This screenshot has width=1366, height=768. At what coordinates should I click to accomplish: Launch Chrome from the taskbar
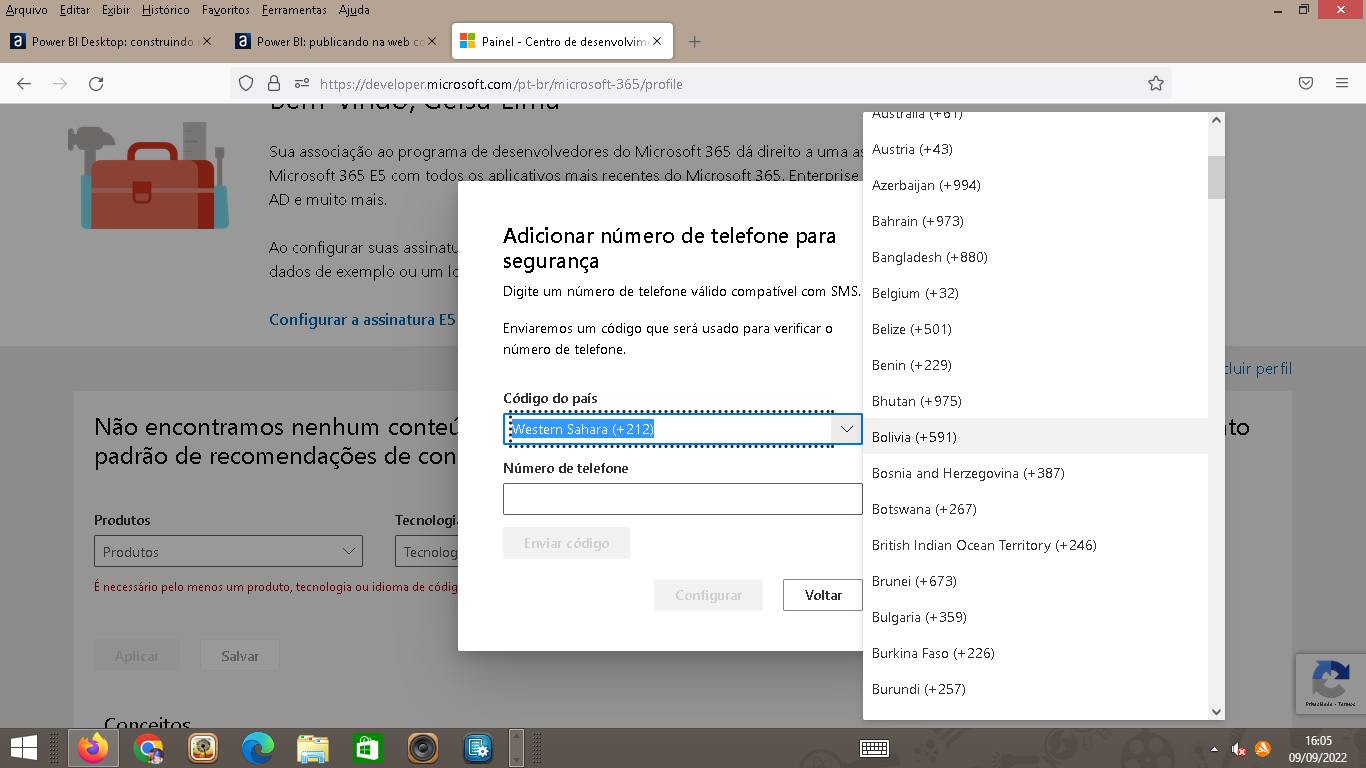(149, 748)
